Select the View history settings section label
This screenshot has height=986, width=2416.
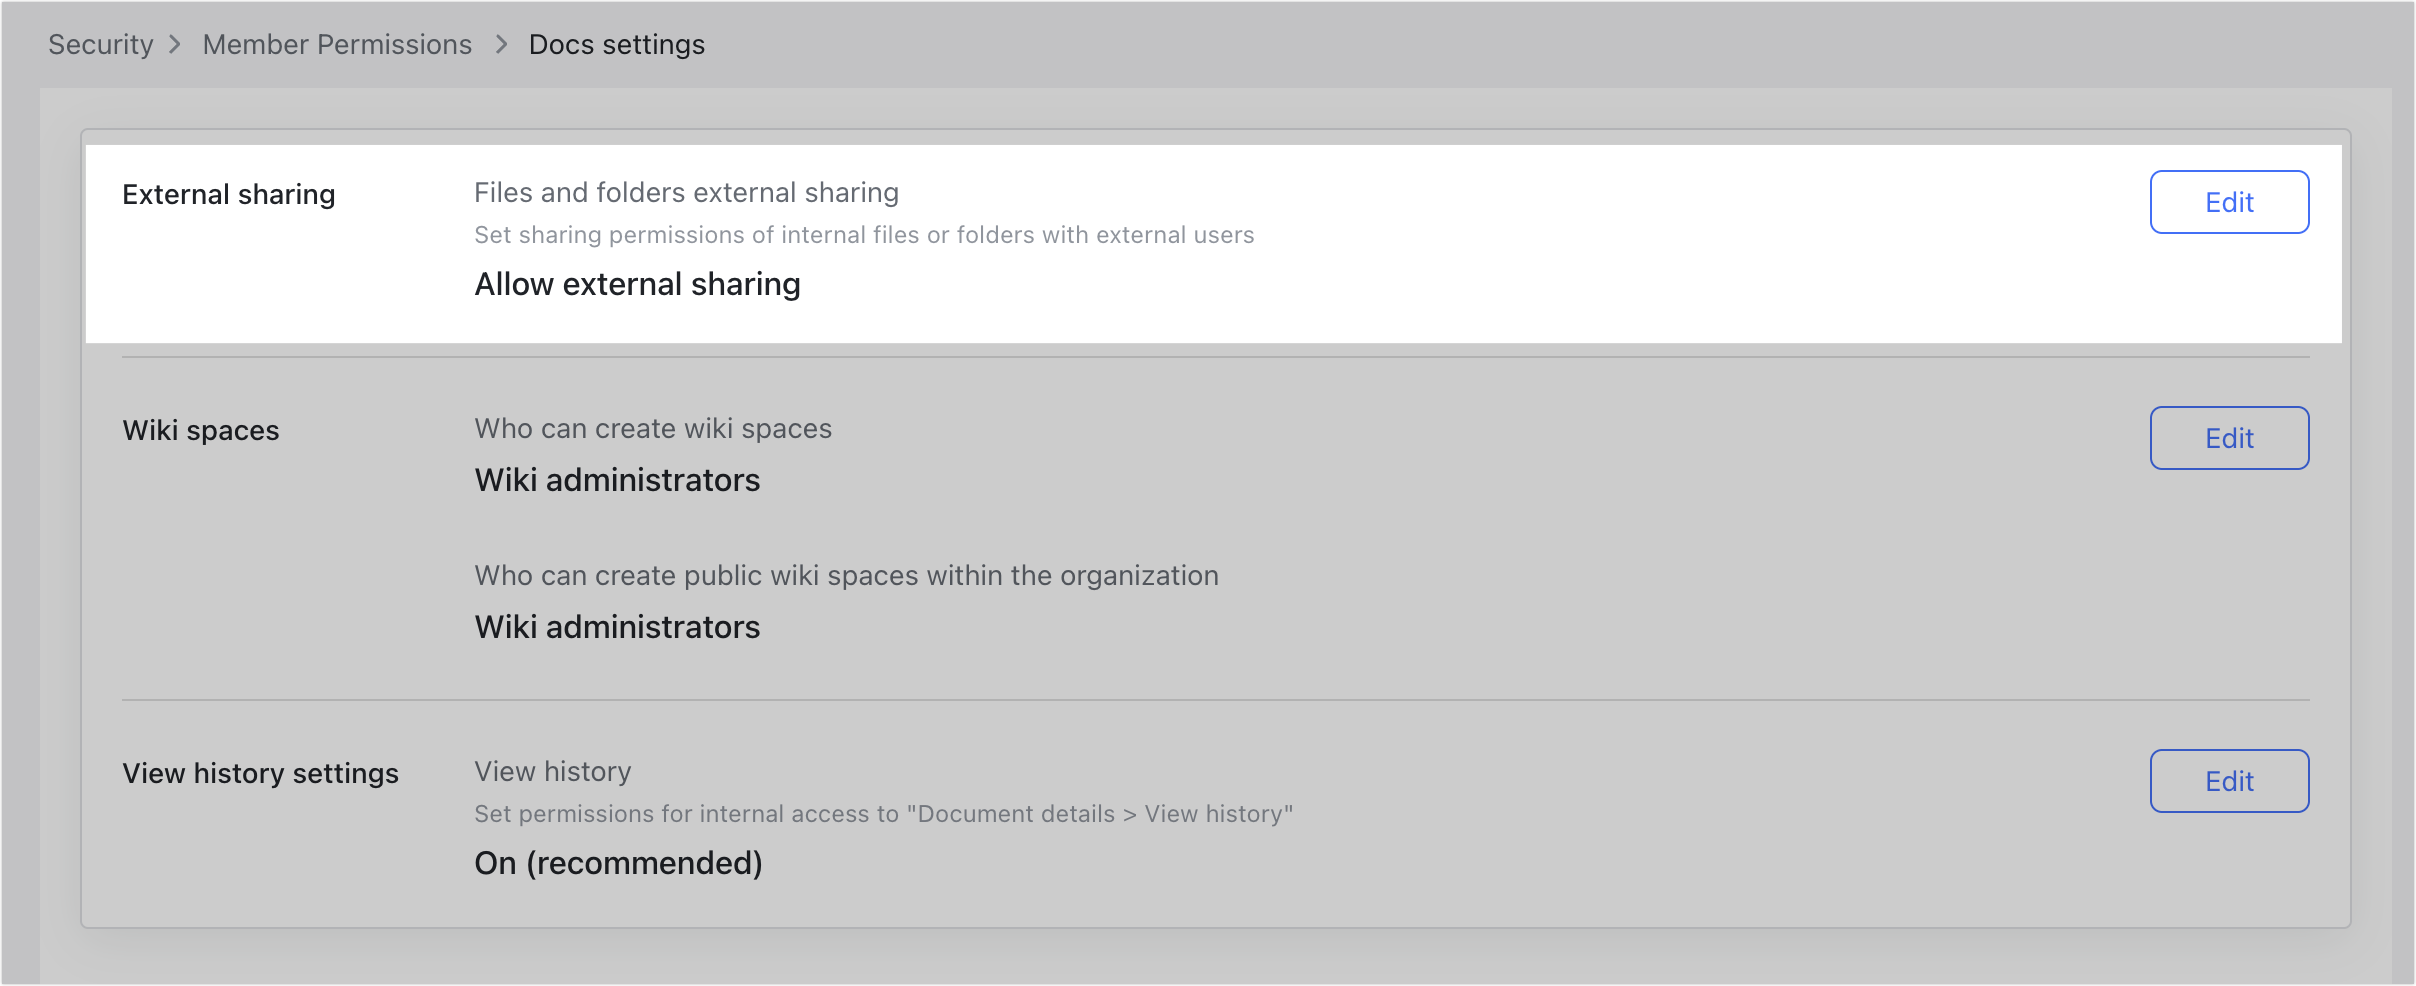click(x=260, y=772)
